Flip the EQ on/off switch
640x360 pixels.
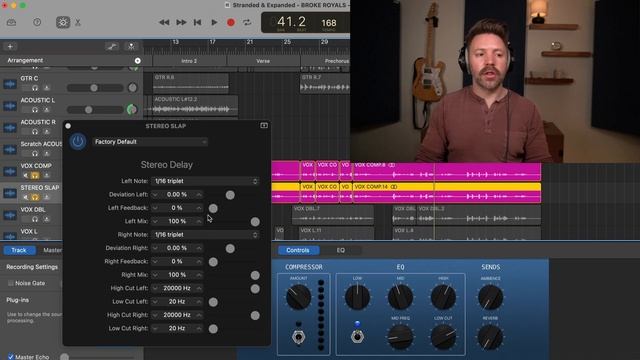point(357,337)
